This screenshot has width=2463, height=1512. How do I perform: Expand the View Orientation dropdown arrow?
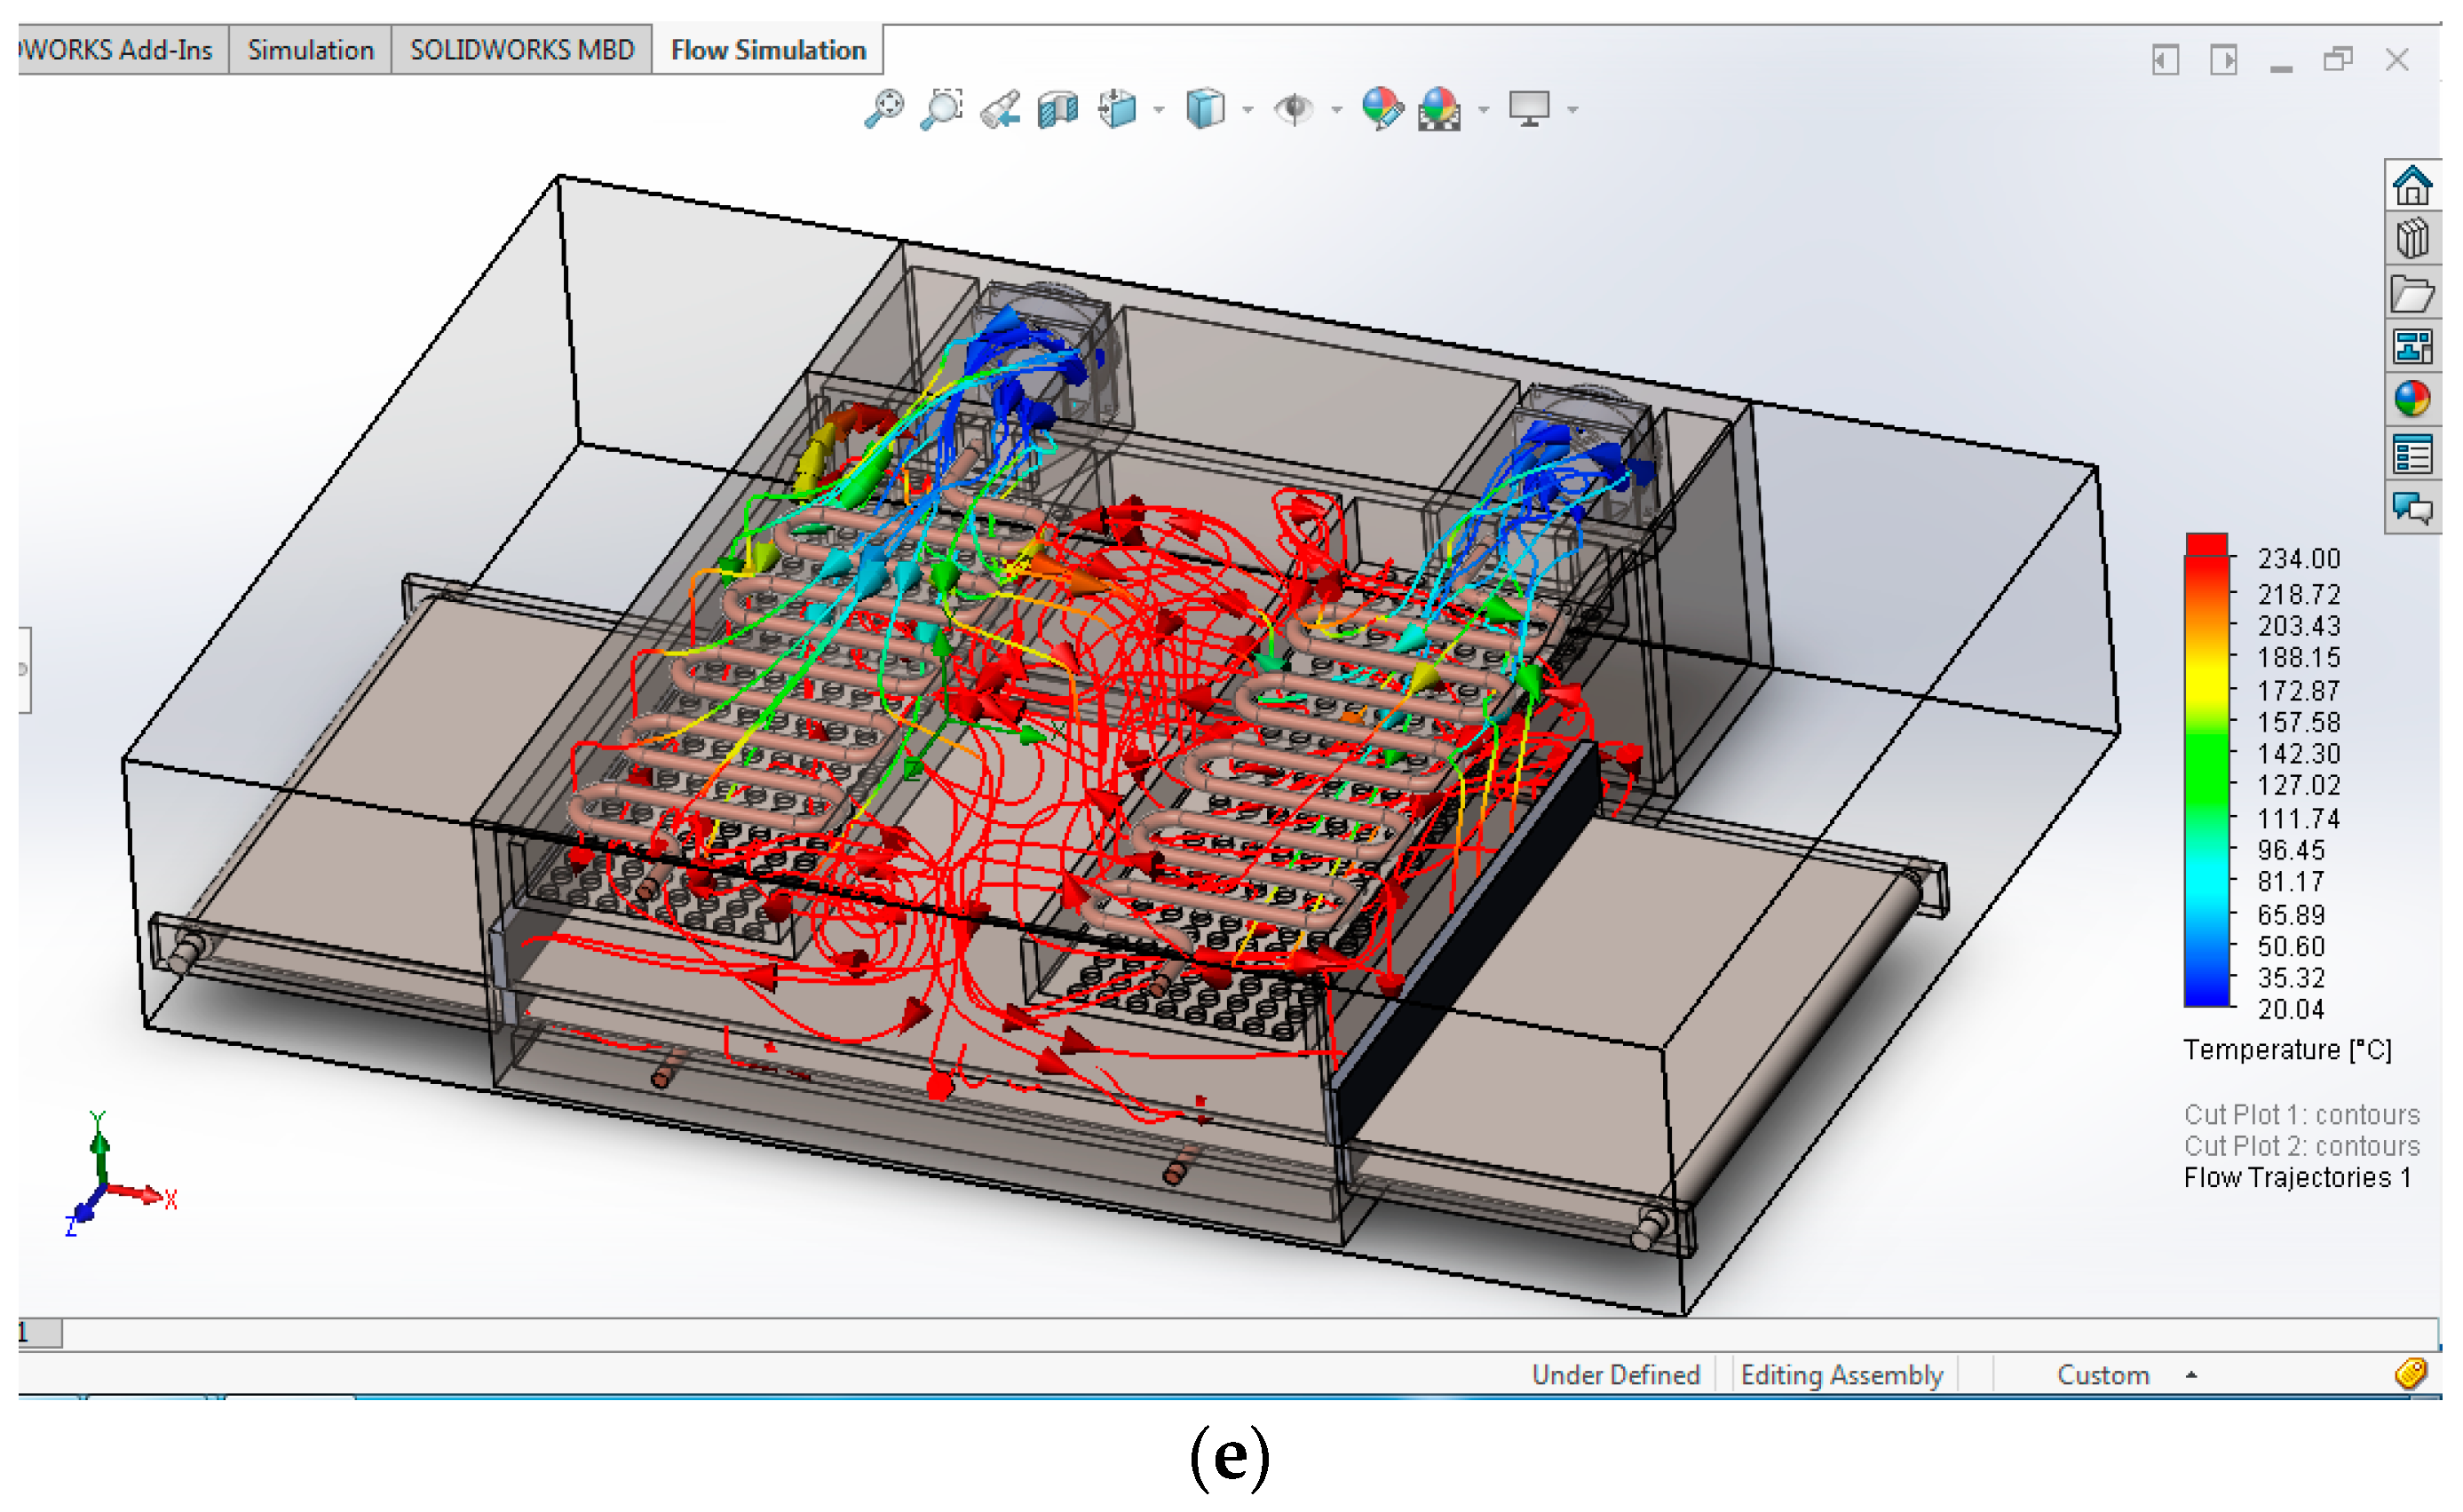(1159, 110)
